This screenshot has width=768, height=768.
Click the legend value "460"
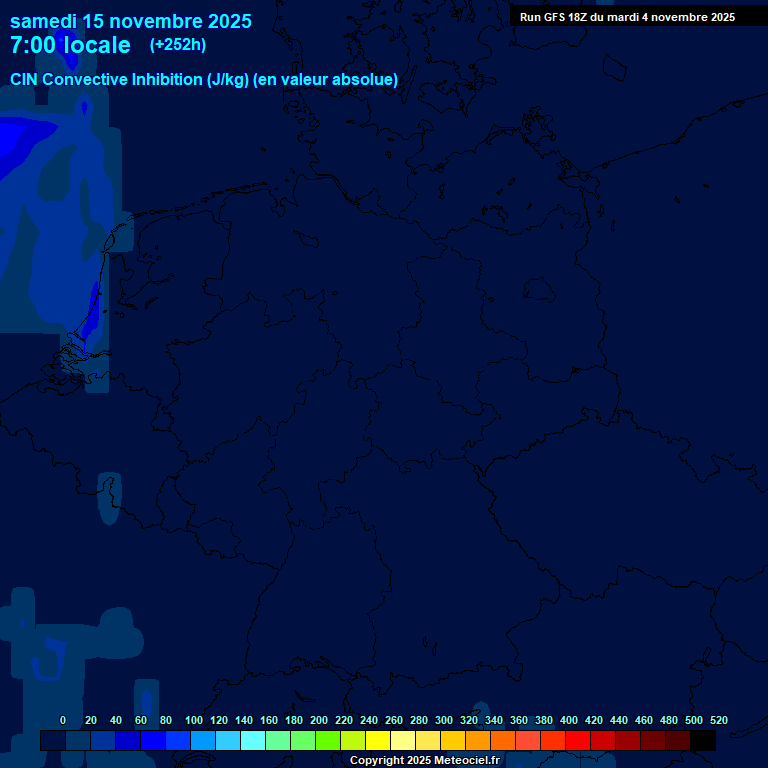(x=644, y=720)
